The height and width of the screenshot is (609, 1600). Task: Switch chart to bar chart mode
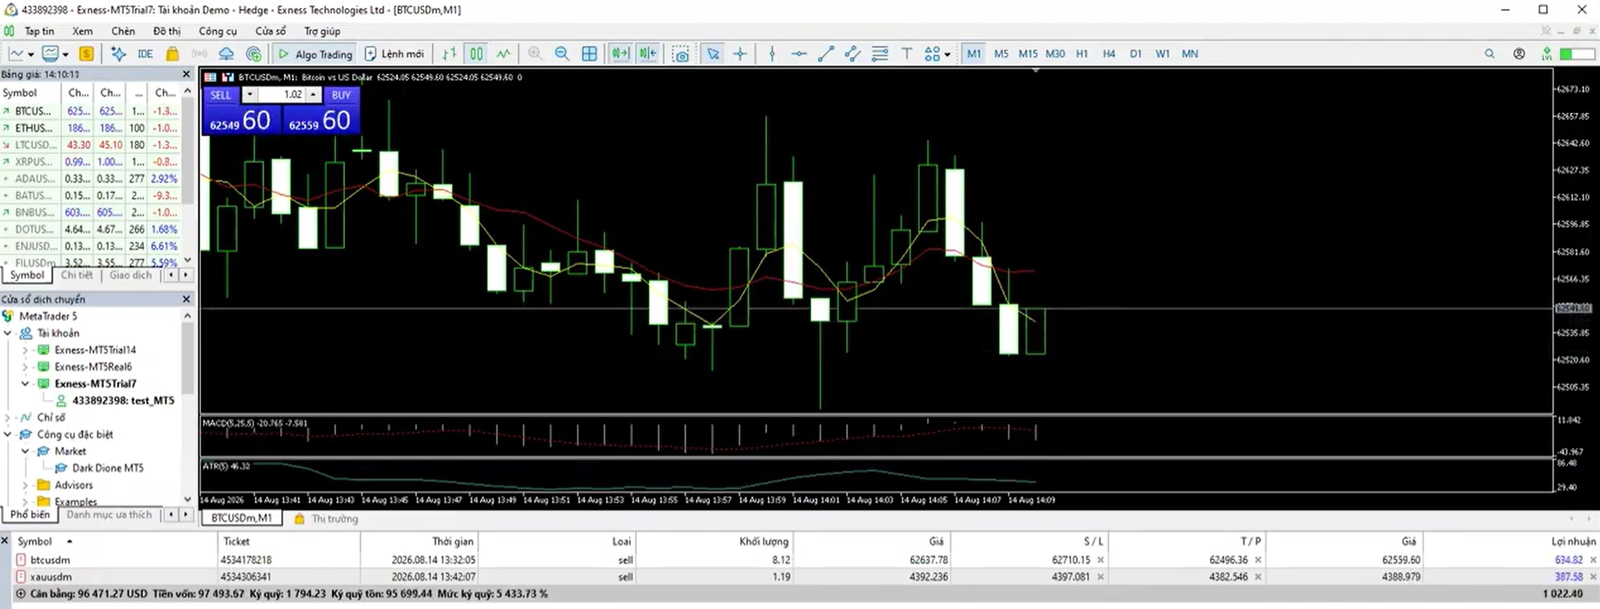pos(450,54)
